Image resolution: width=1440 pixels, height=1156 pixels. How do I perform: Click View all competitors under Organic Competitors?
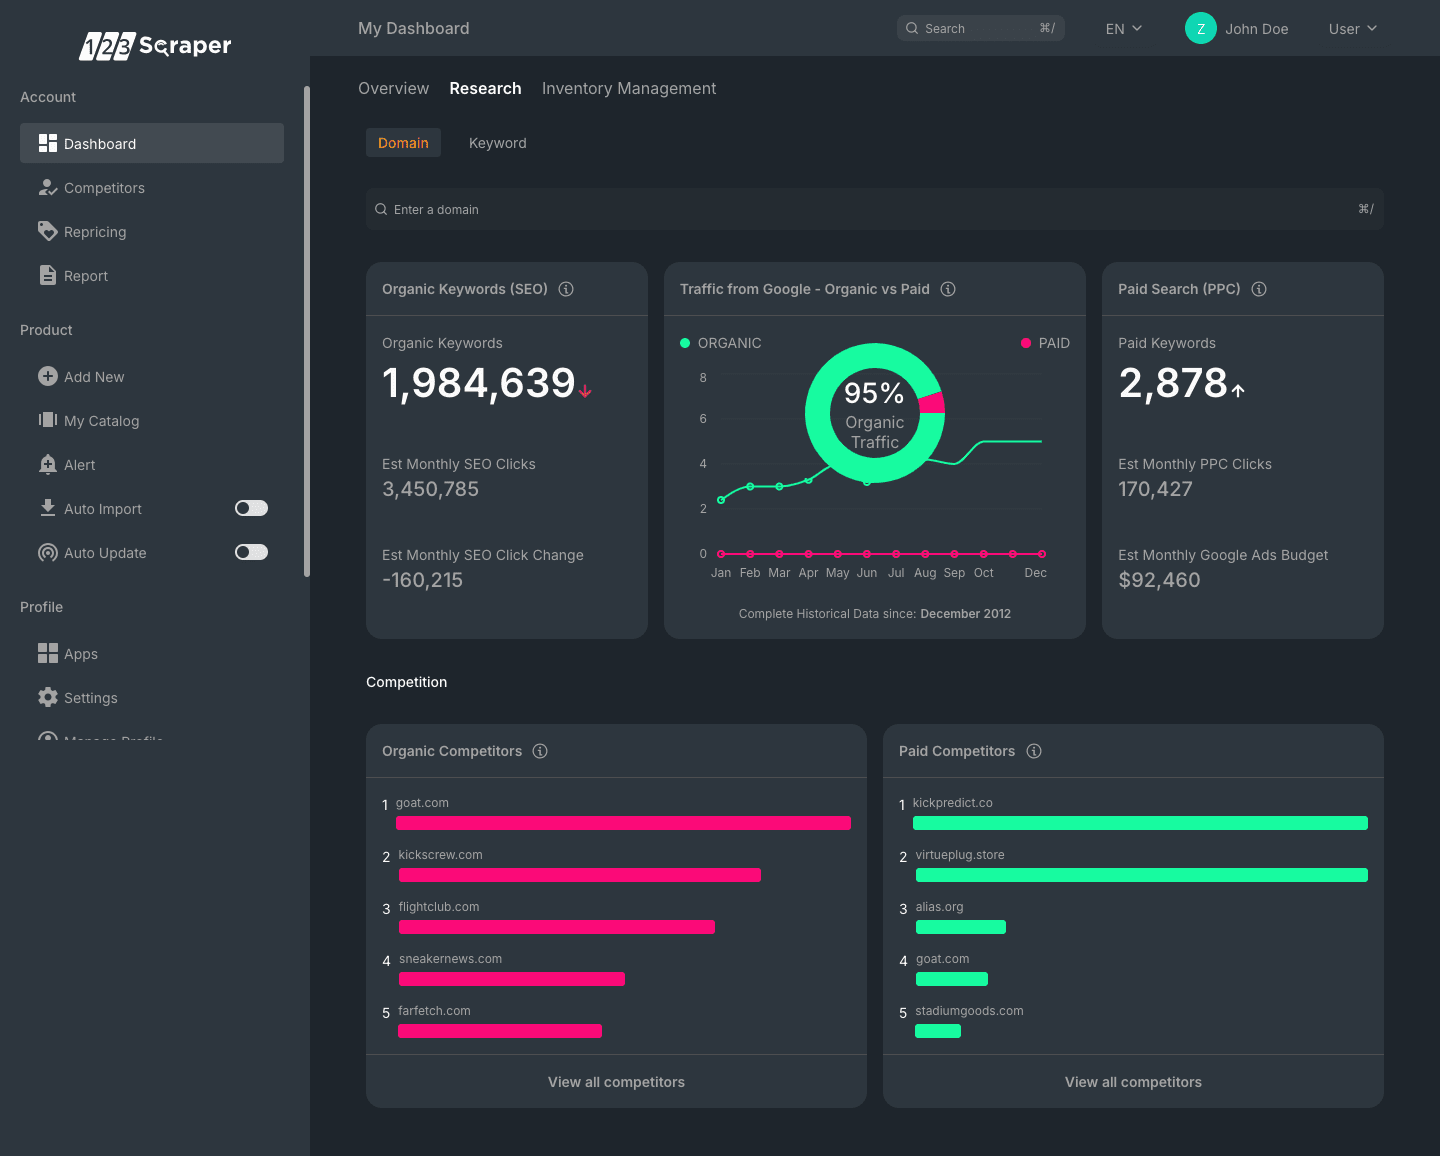(616, 1081)
